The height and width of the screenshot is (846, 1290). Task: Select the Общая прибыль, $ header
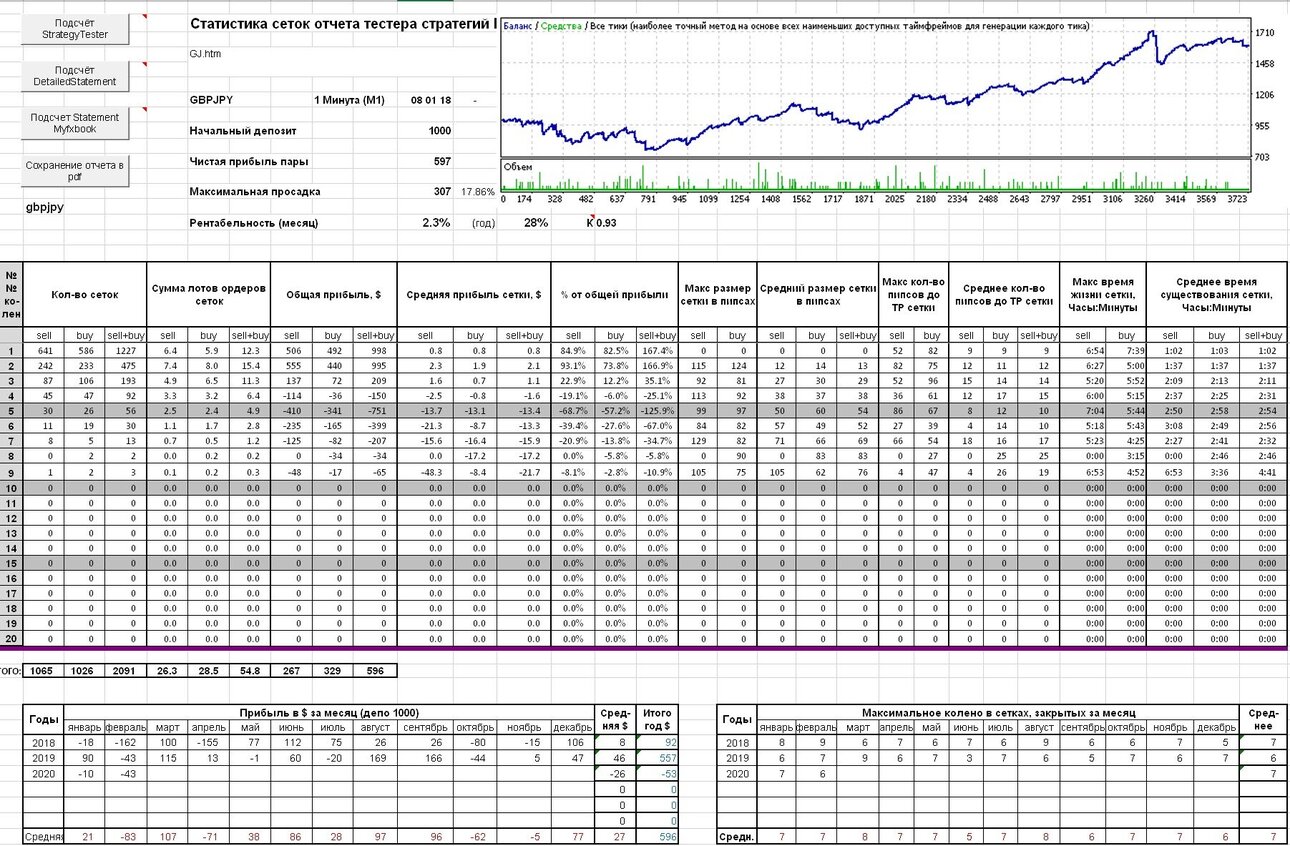[334, 295]
